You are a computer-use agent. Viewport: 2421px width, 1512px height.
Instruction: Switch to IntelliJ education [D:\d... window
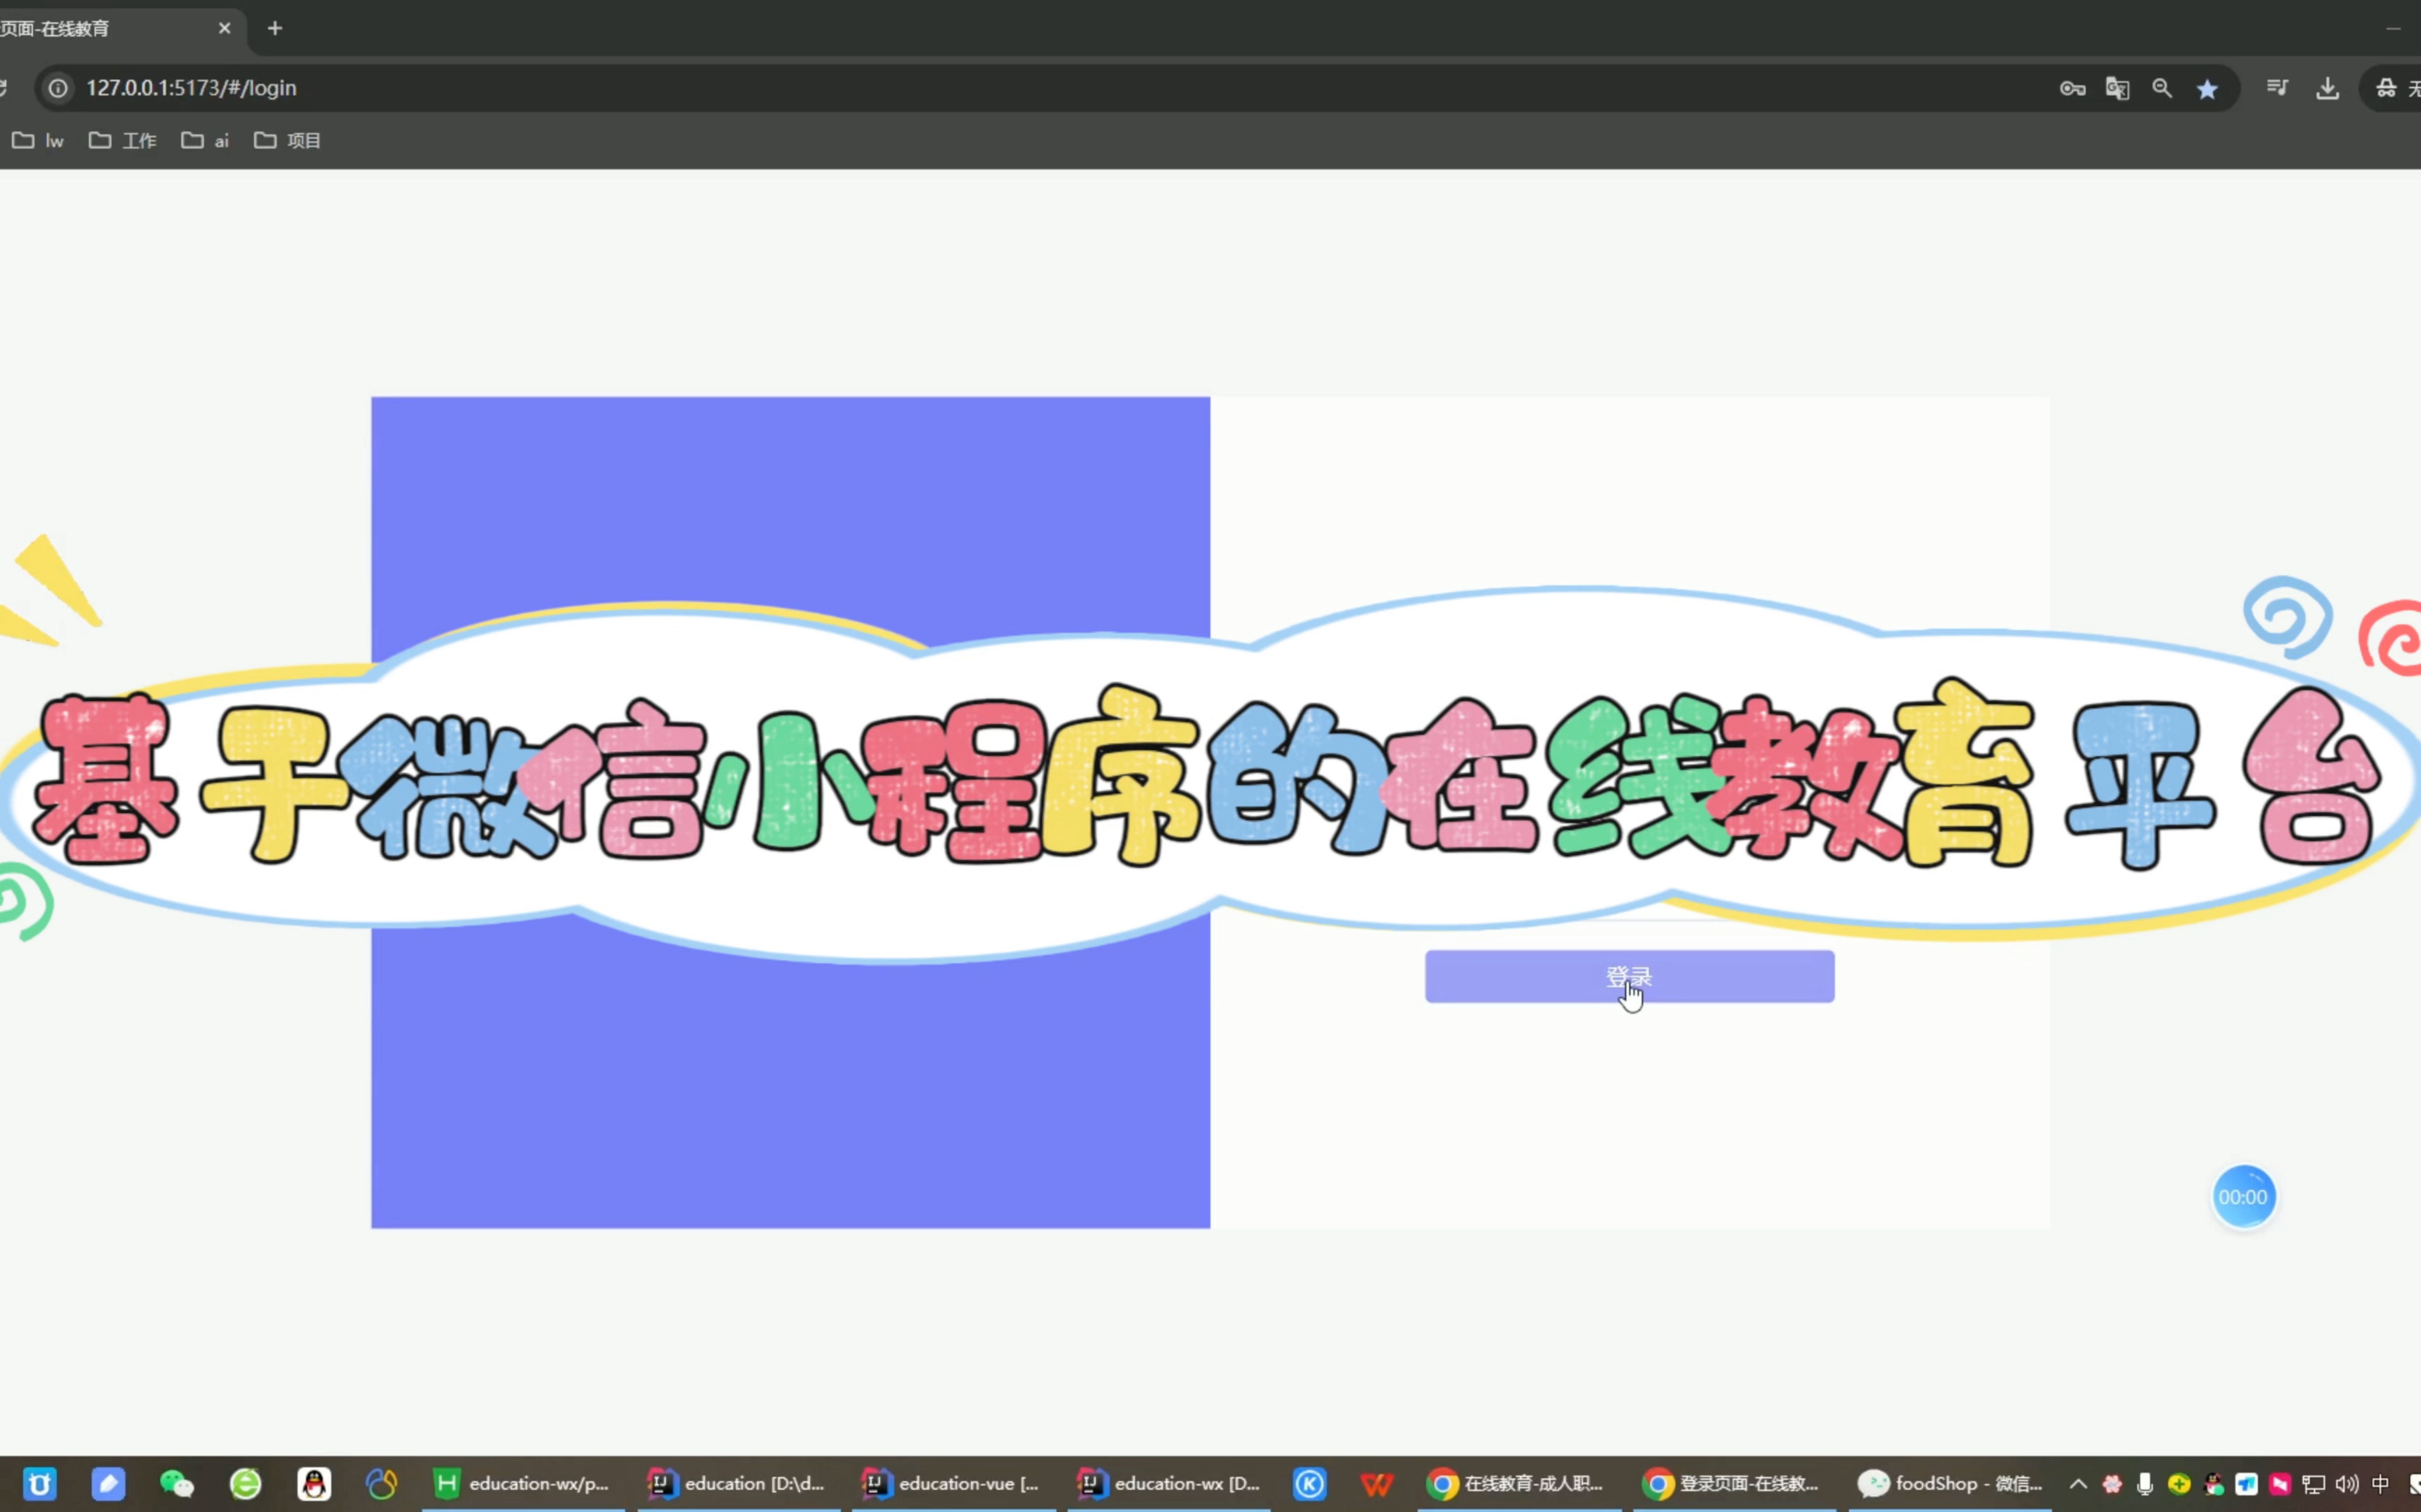[739, 1484]
